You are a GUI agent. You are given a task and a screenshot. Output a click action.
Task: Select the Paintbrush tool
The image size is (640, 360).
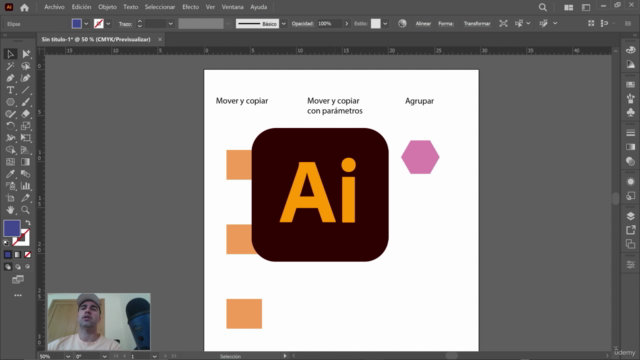point(26,102)
